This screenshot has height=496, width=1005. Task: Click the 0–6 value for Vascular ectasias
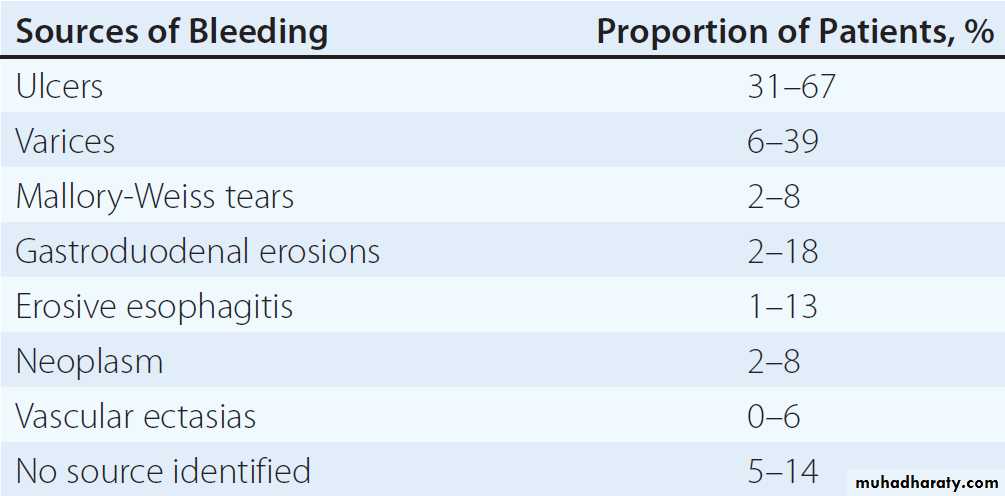[x=773, y=416]
